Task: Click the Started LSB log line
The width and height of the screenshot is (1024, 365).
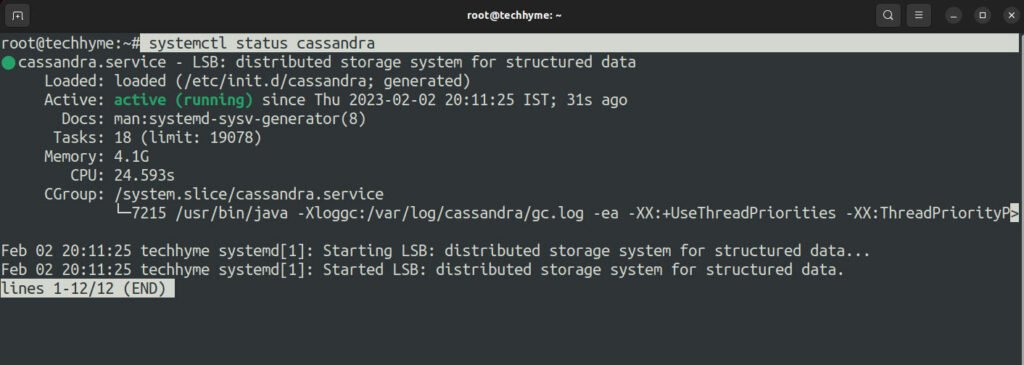Action: 423,270
